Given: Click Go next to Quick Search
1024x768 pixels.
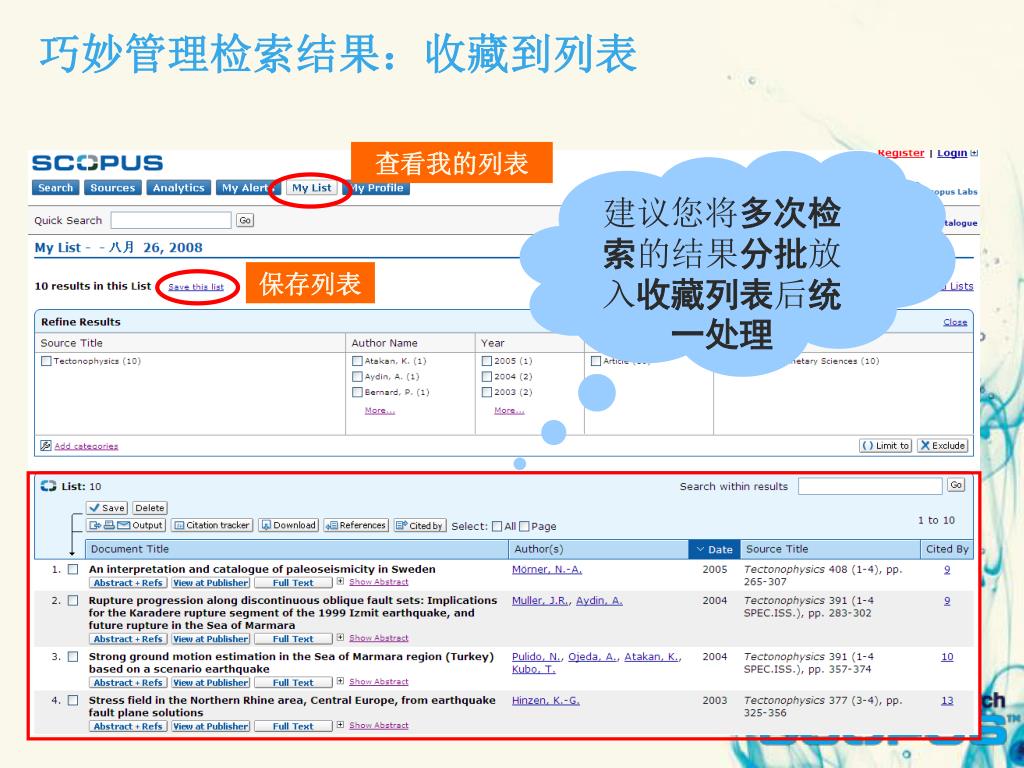Looking at the screenshot, I should pos(245,220).
